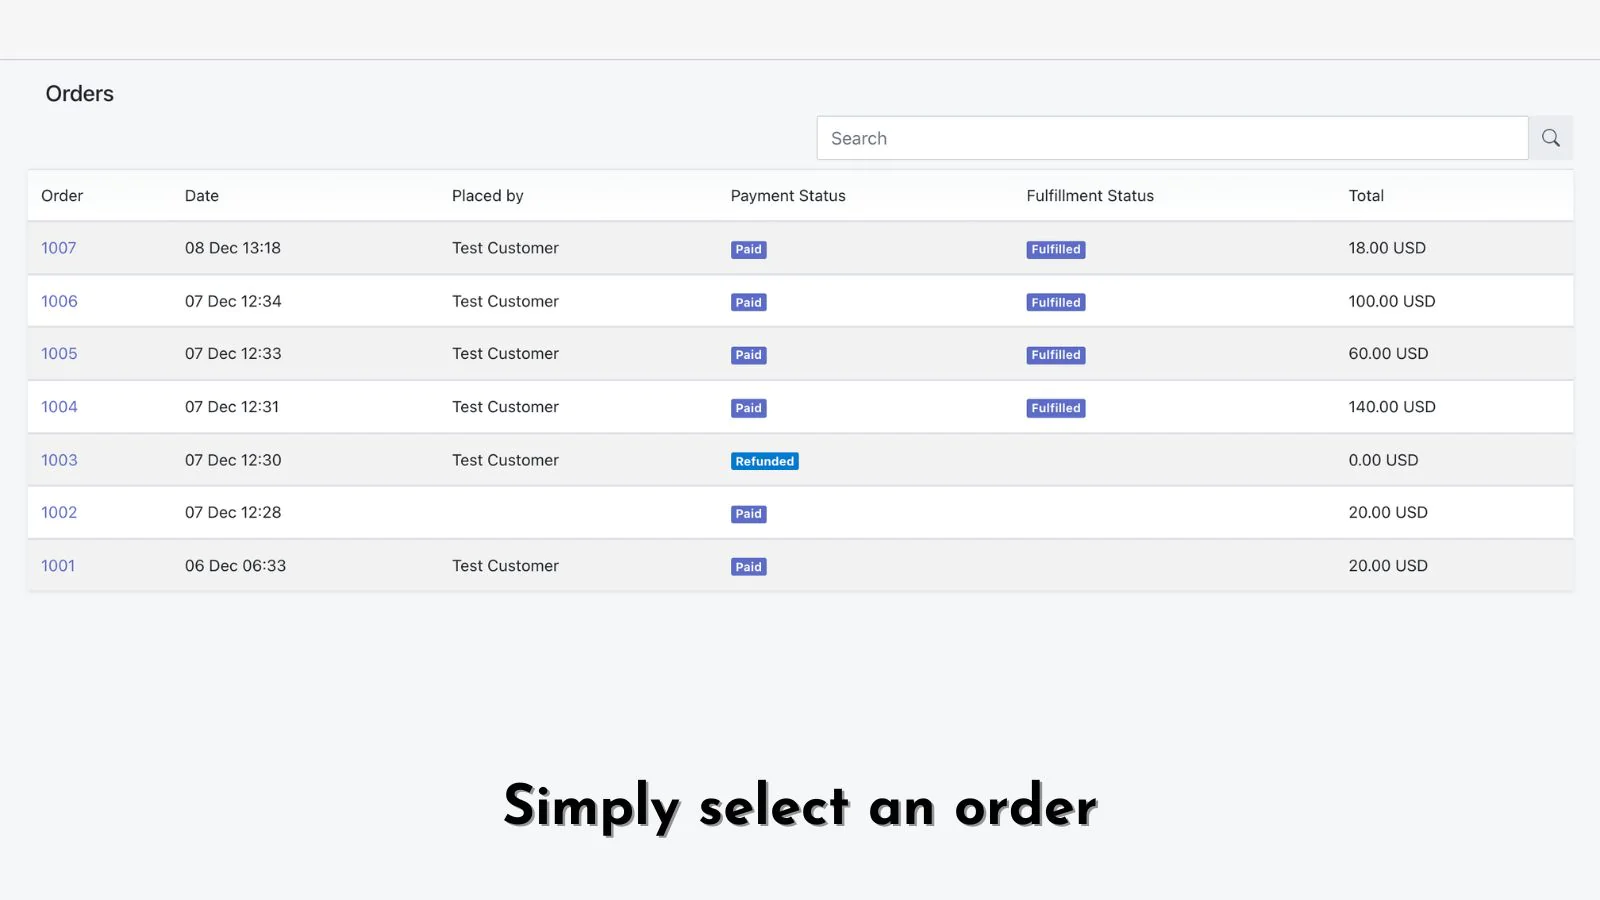This screenshot has width=1600, height=900.
Task: Click the Payment Status column header
Action: click(788, 196)
